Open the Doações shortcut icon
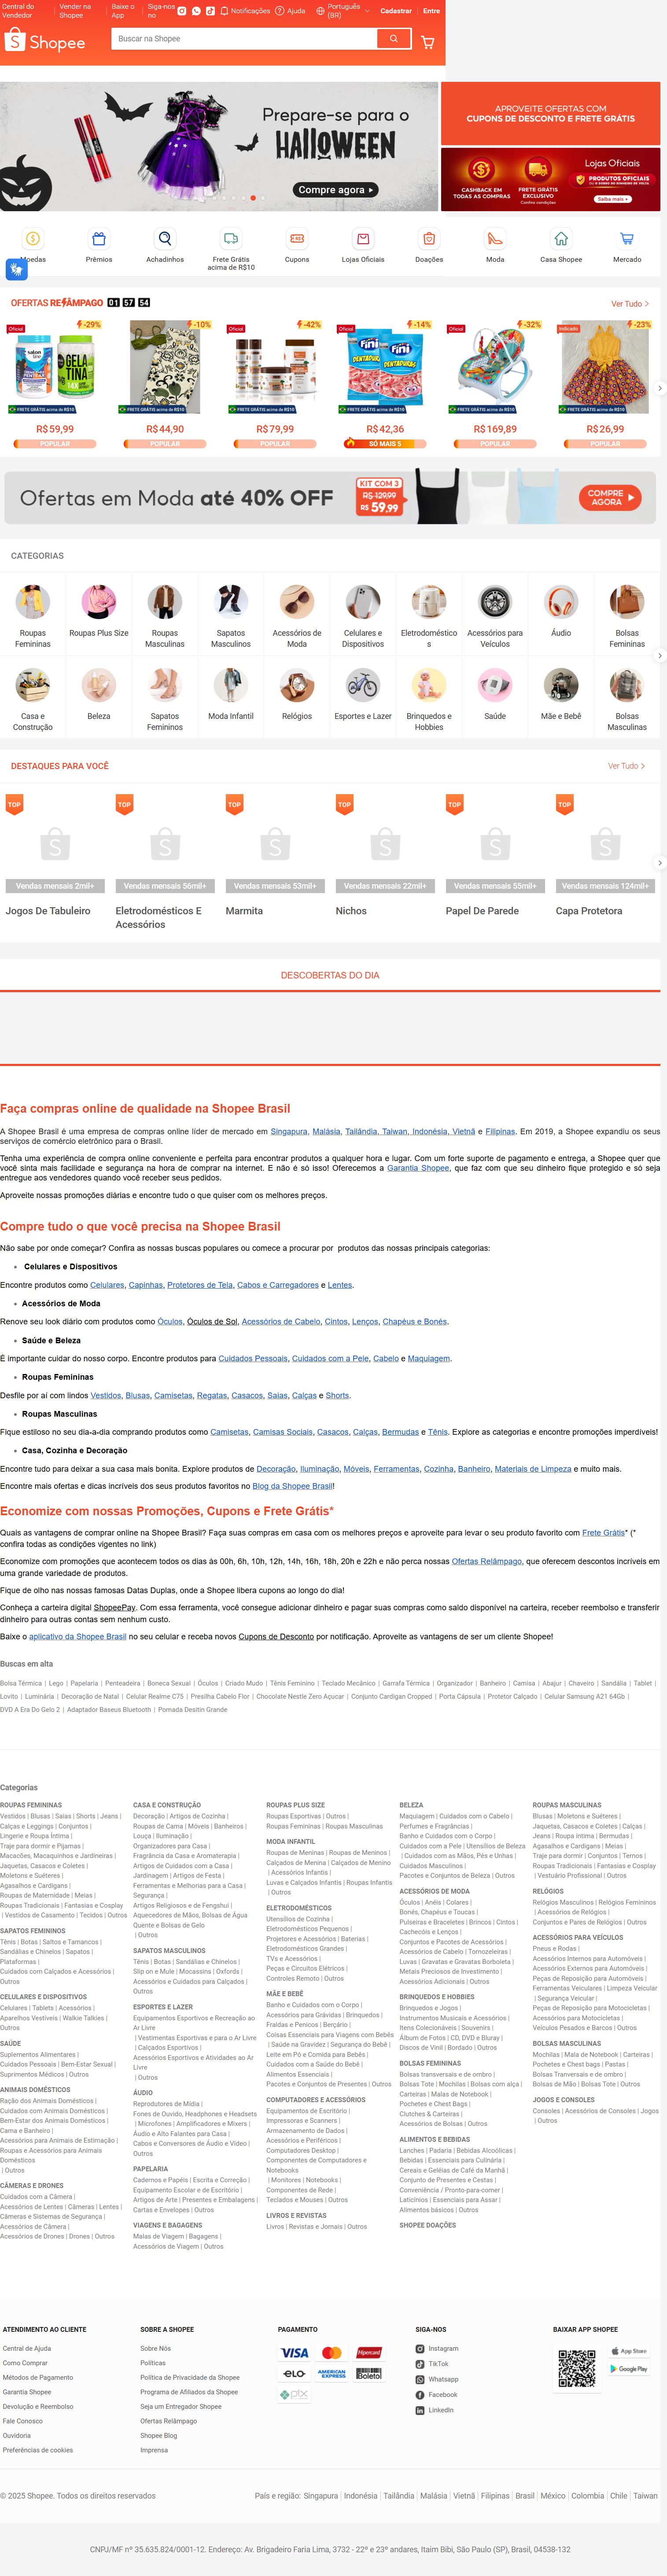Screen dimensions: 667x2576 [429, 246]
